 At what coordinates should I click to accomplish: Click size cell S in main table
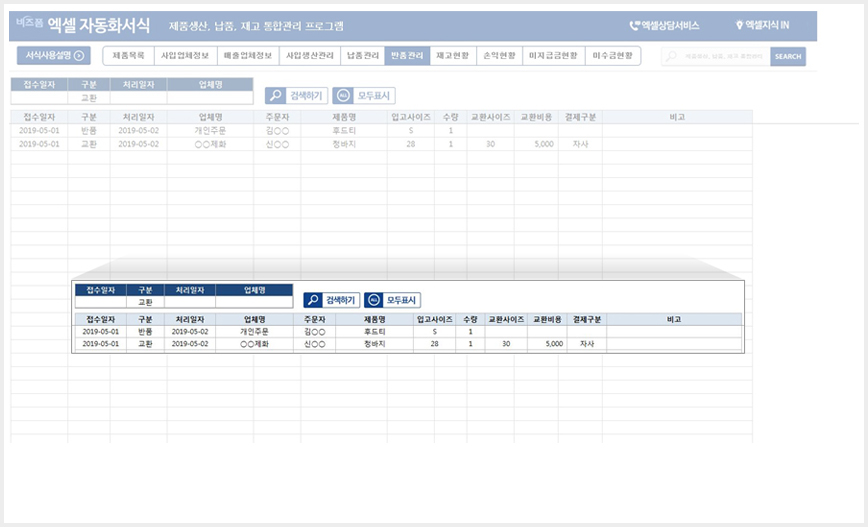click(411, 131)
